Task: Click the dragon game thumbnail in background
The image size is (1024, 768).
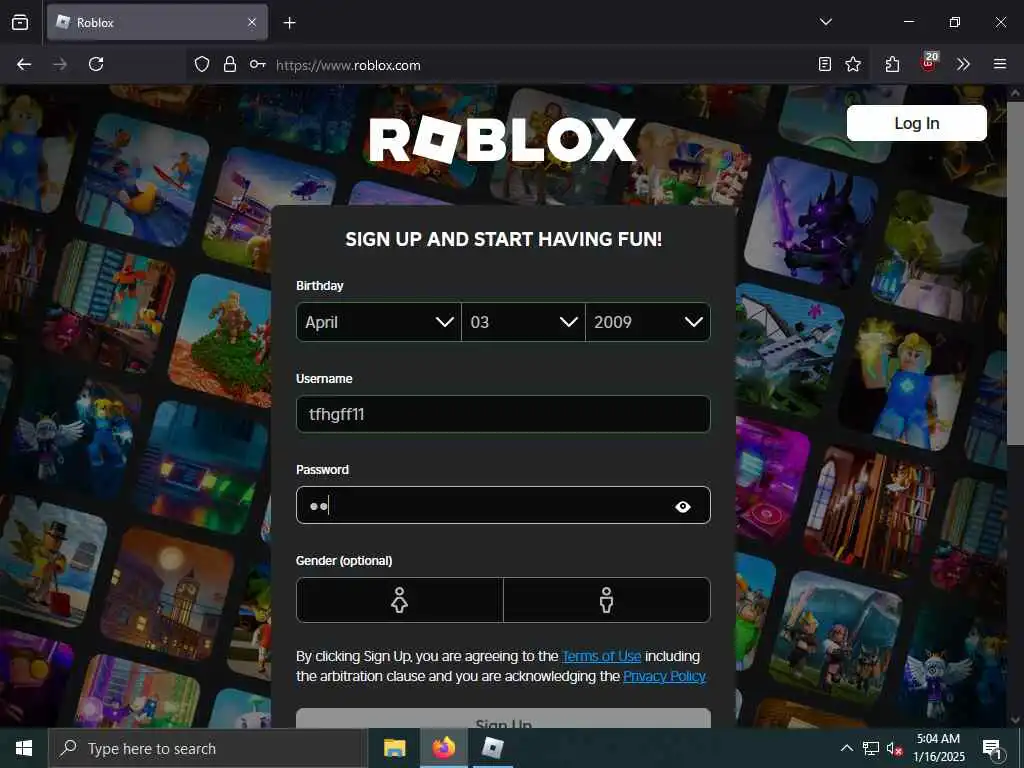Action: coord(812,222)
